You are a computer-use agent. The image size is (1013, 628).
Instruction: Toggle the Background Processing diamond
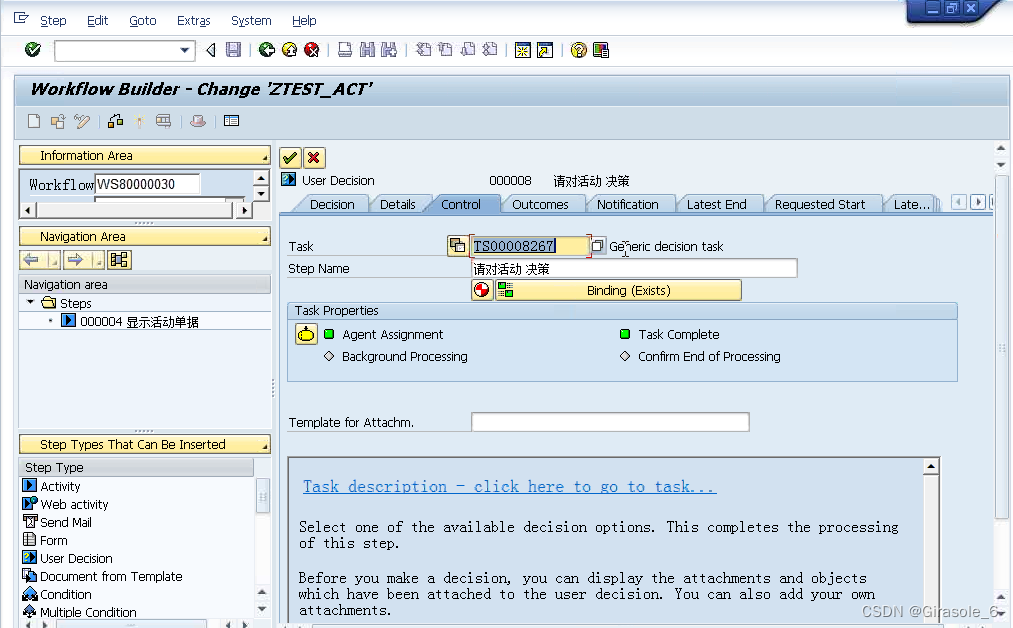pyautogui.click(x=329, y=356)
